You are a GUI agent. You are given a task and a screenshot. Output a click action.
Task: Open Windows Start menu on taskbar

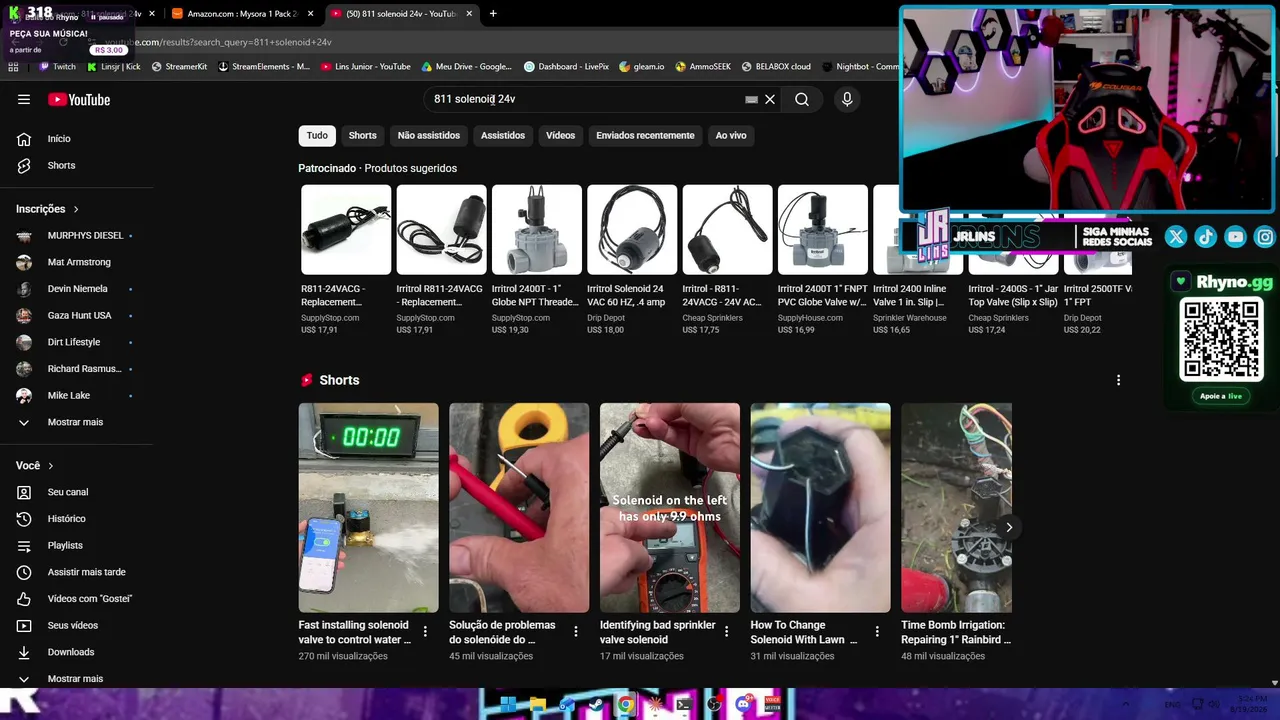click(508, 704)
